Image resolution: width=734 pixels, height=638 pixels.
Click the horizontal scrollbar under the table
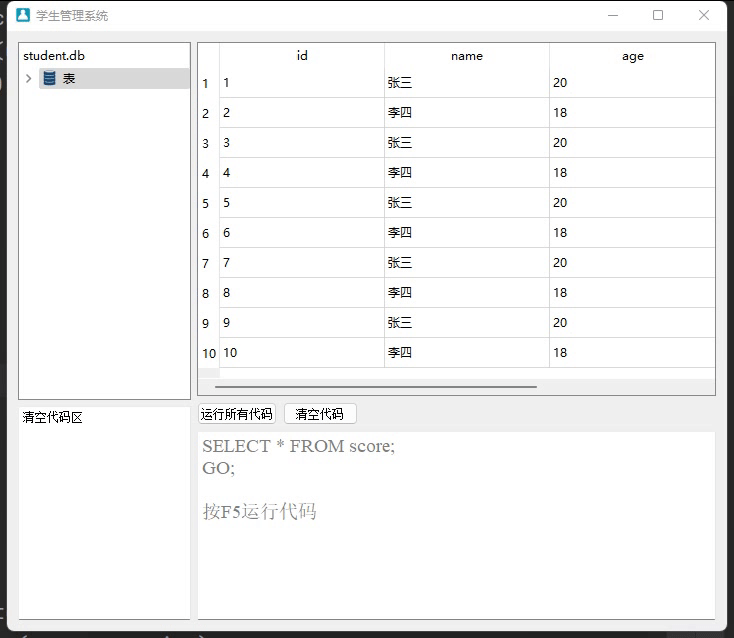(375, 386)
